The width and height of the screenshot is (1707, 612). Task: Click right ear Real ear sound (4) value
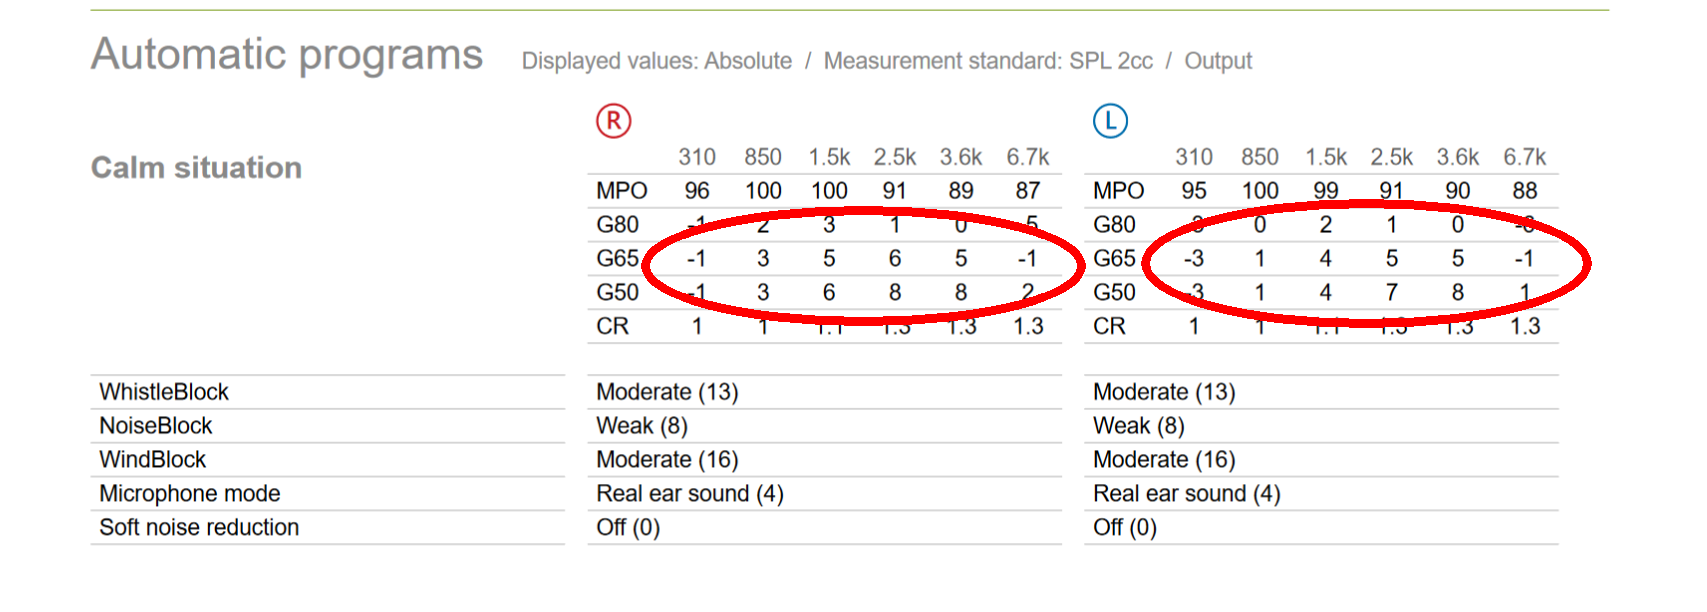point(690,494)
